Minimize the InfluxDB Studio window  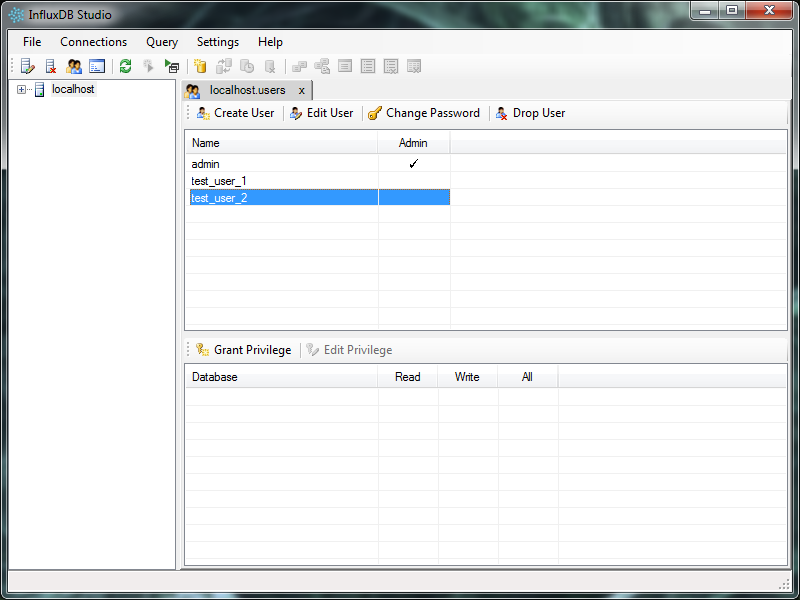(705, 10)
